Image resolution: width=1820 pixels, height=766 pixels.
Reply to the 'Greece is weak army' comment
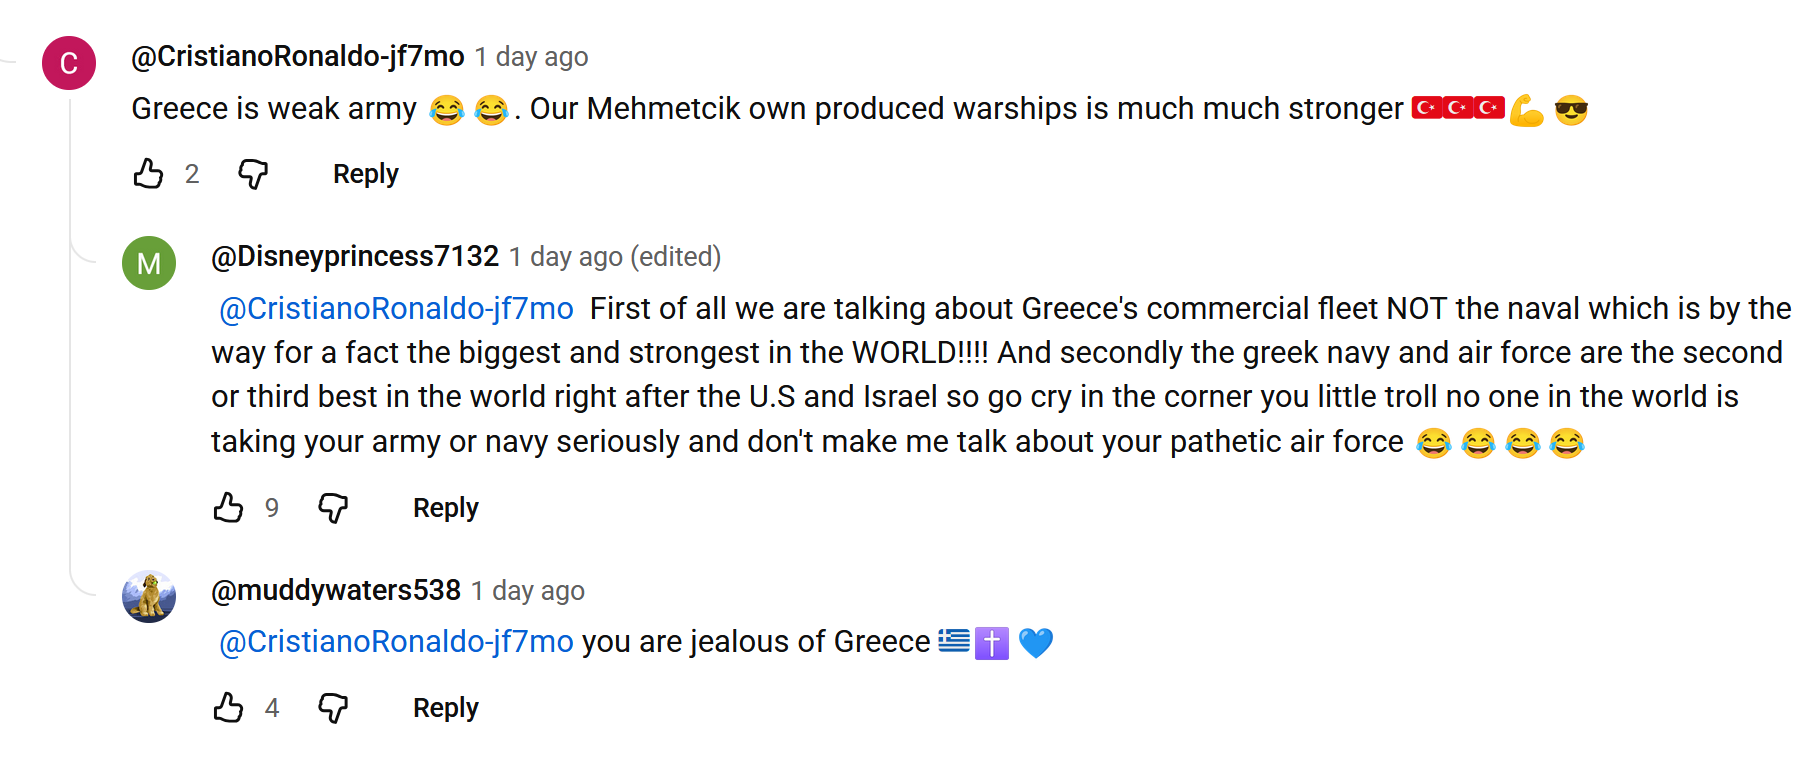(365, 174)
